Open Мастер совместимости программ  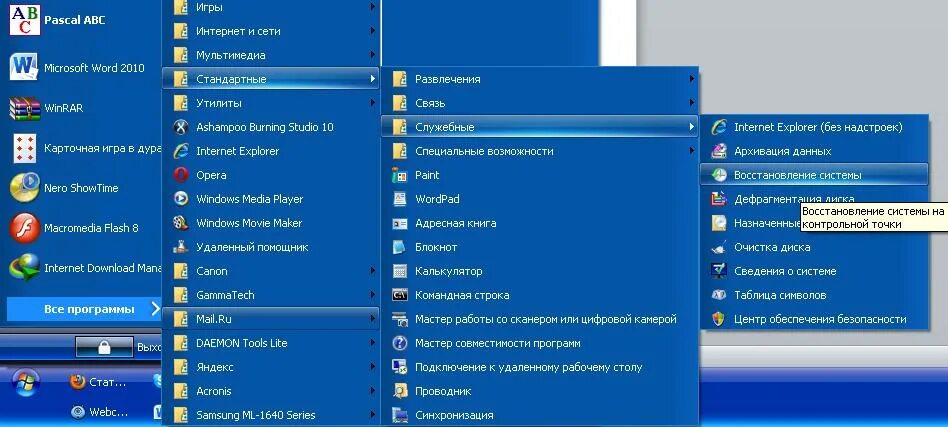tap(540, 343)
